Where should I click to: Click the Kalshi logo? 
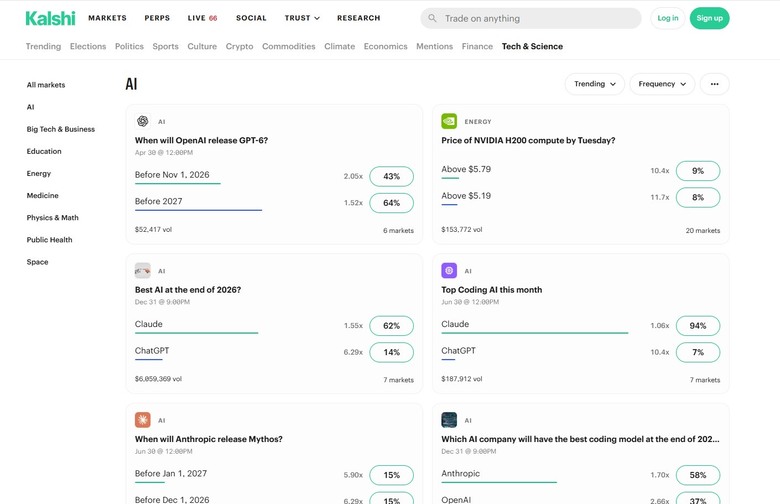pyautogui.click(x=50, y=18)
